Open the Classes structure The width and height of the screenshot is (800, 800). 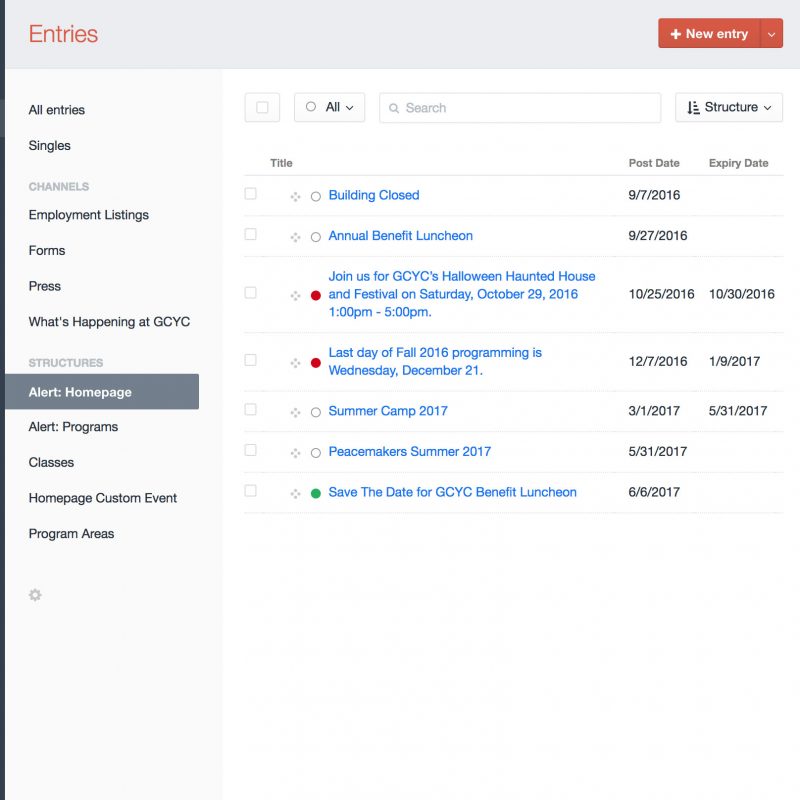point(51,463)
